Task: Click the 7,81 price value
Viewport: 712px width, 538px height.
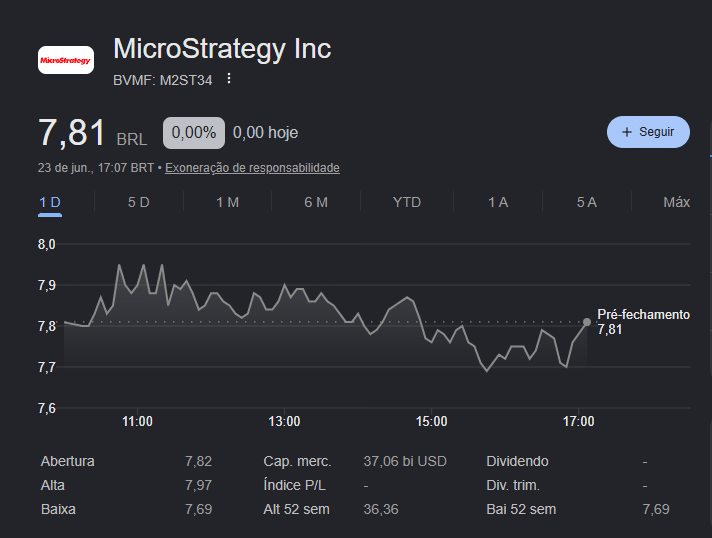Action: (x=72, y=133)
